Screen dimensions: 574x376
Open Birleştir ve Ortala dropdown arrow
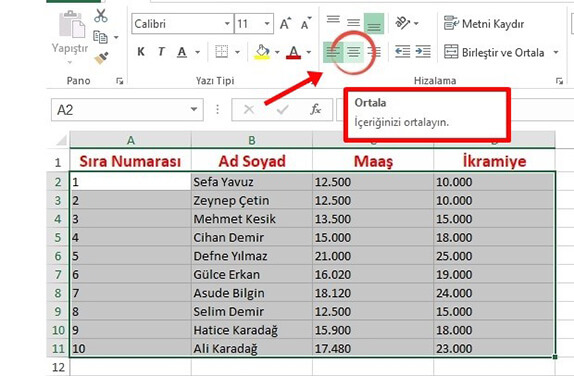tap(556, 52)
